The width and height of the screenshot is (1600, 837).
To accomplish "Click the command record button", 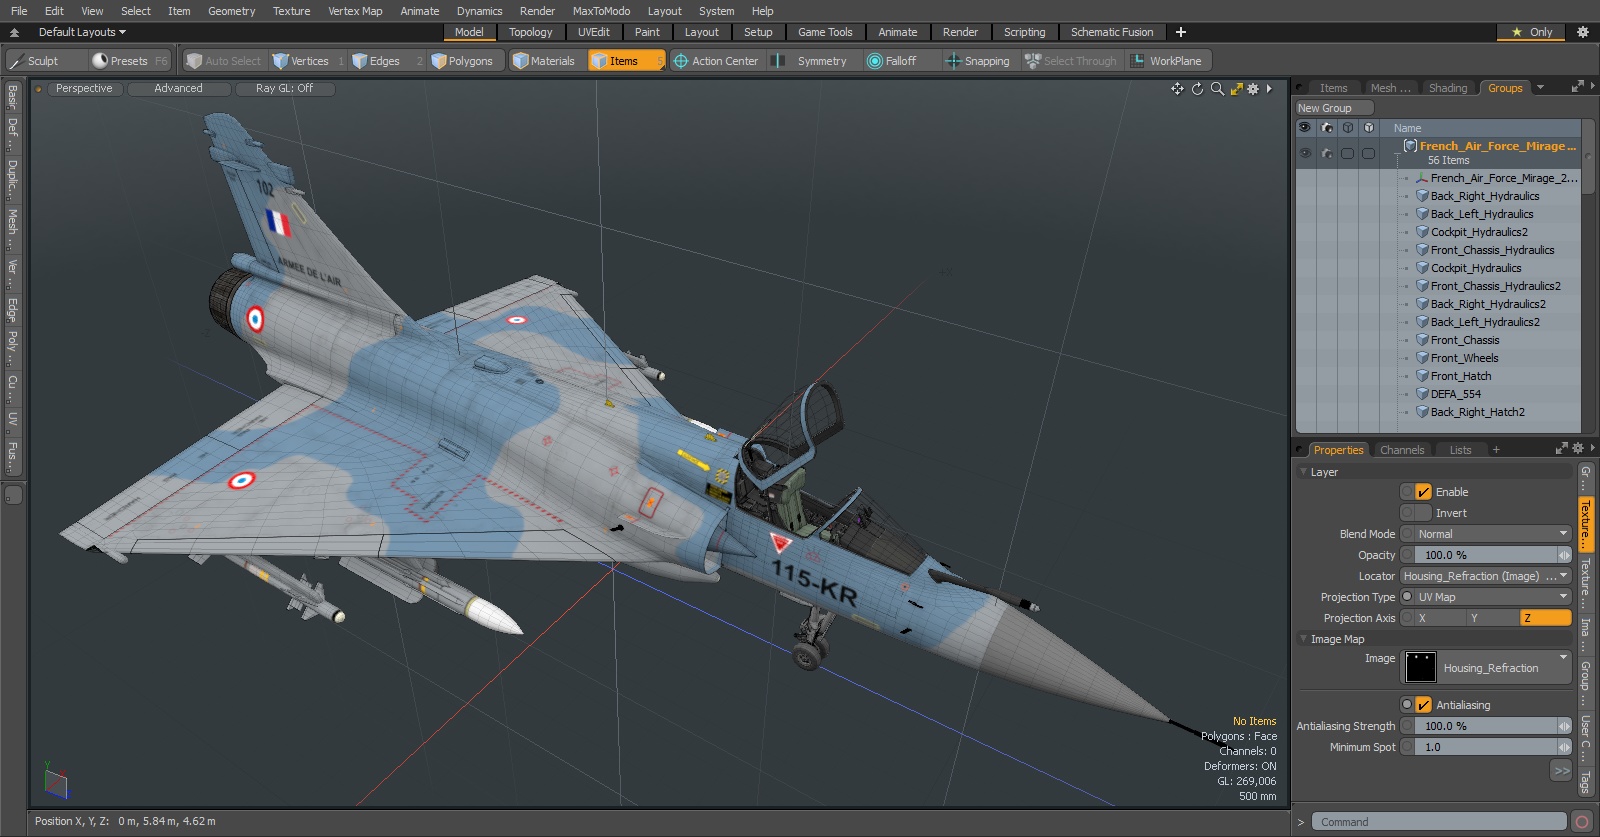I will point(1582,822).
